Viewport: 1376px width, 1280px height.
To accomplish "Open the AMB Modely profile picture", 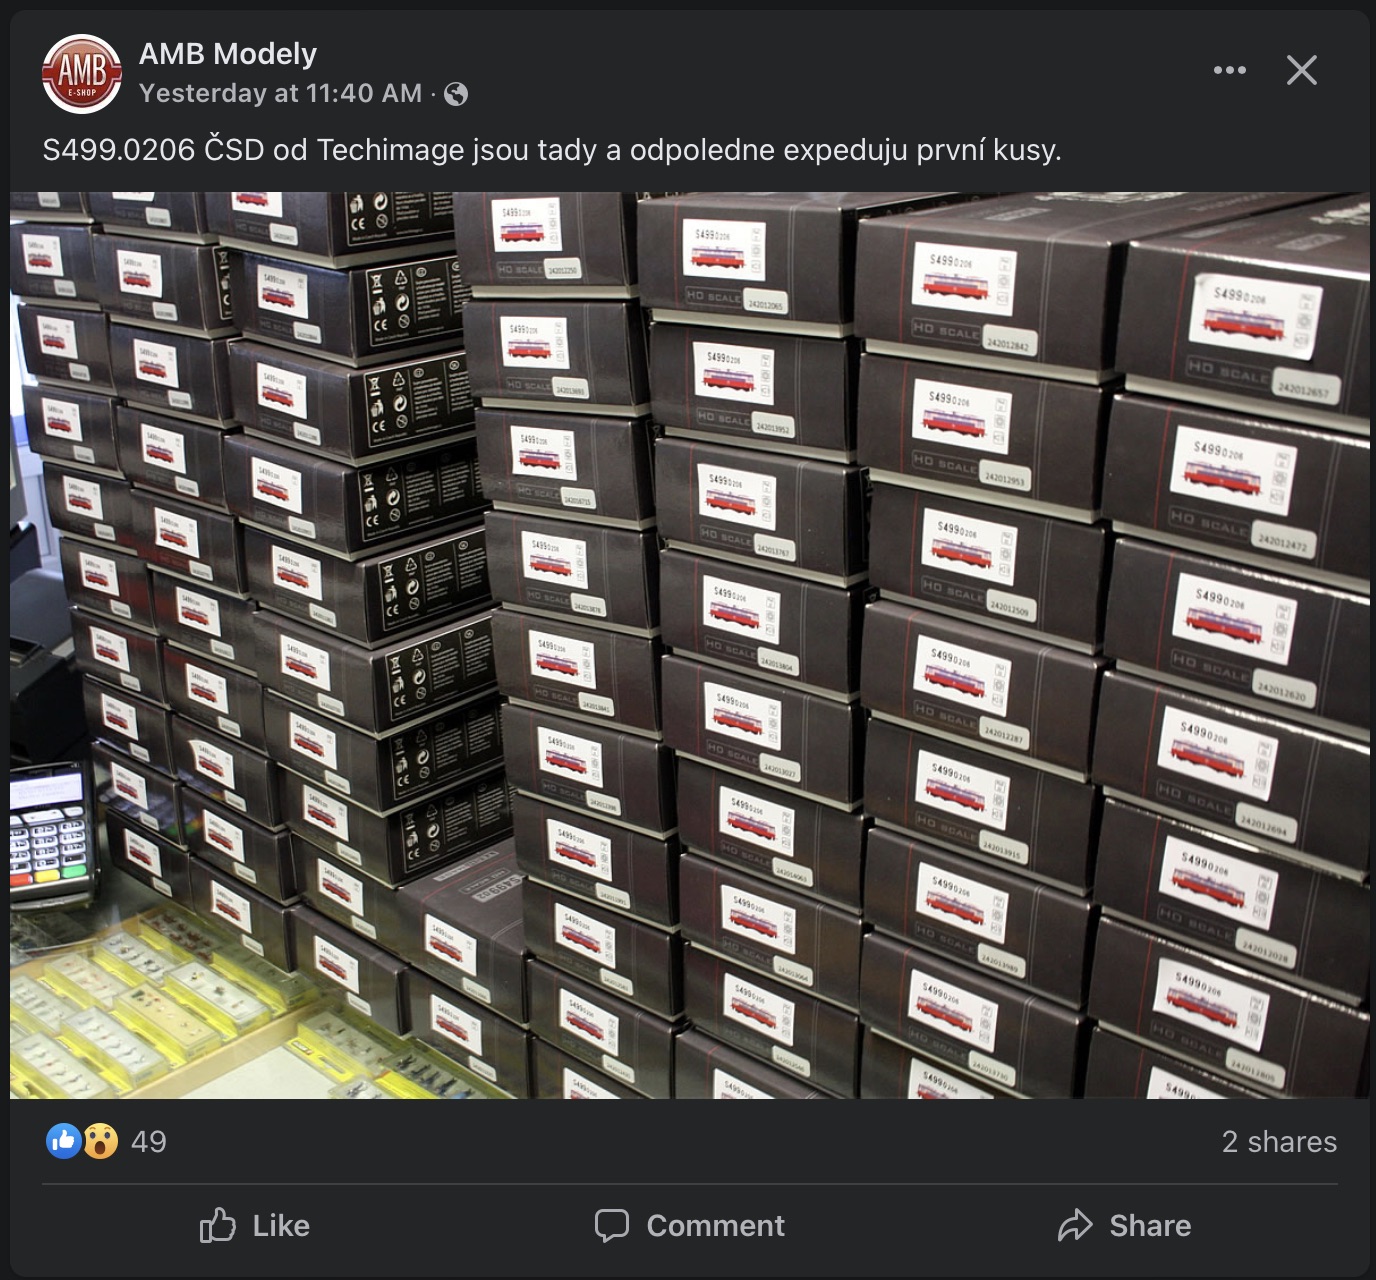I will (82, 74).
